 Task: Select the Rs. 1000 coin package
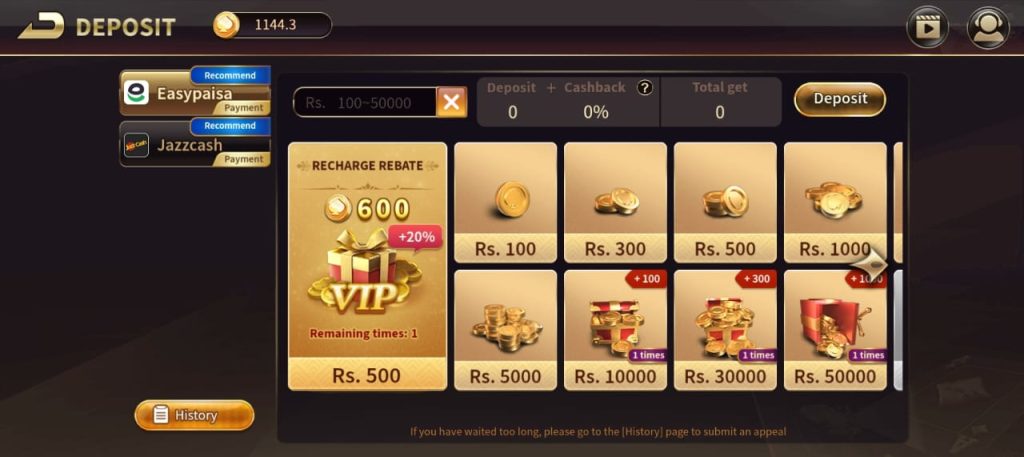coord(835,202)
